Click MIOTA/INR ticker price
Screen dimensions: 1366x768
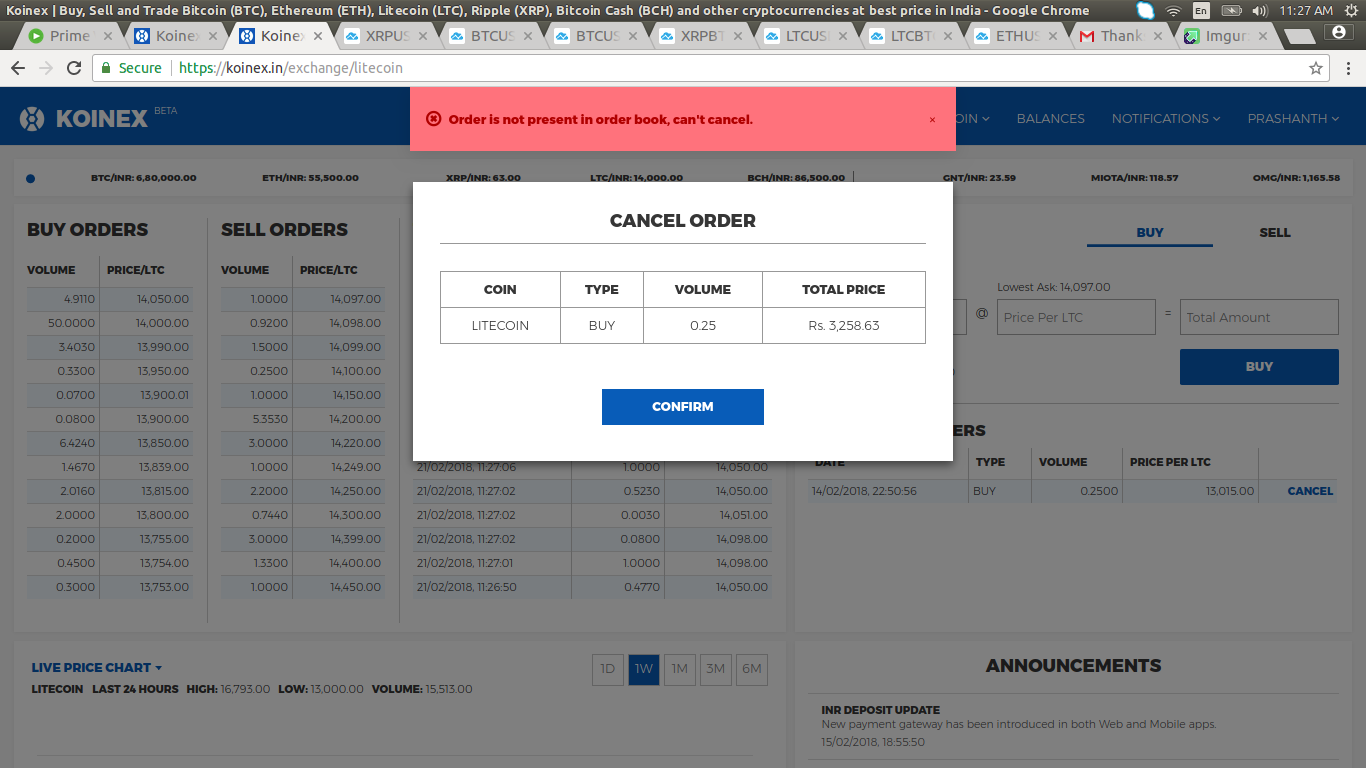1134,178
